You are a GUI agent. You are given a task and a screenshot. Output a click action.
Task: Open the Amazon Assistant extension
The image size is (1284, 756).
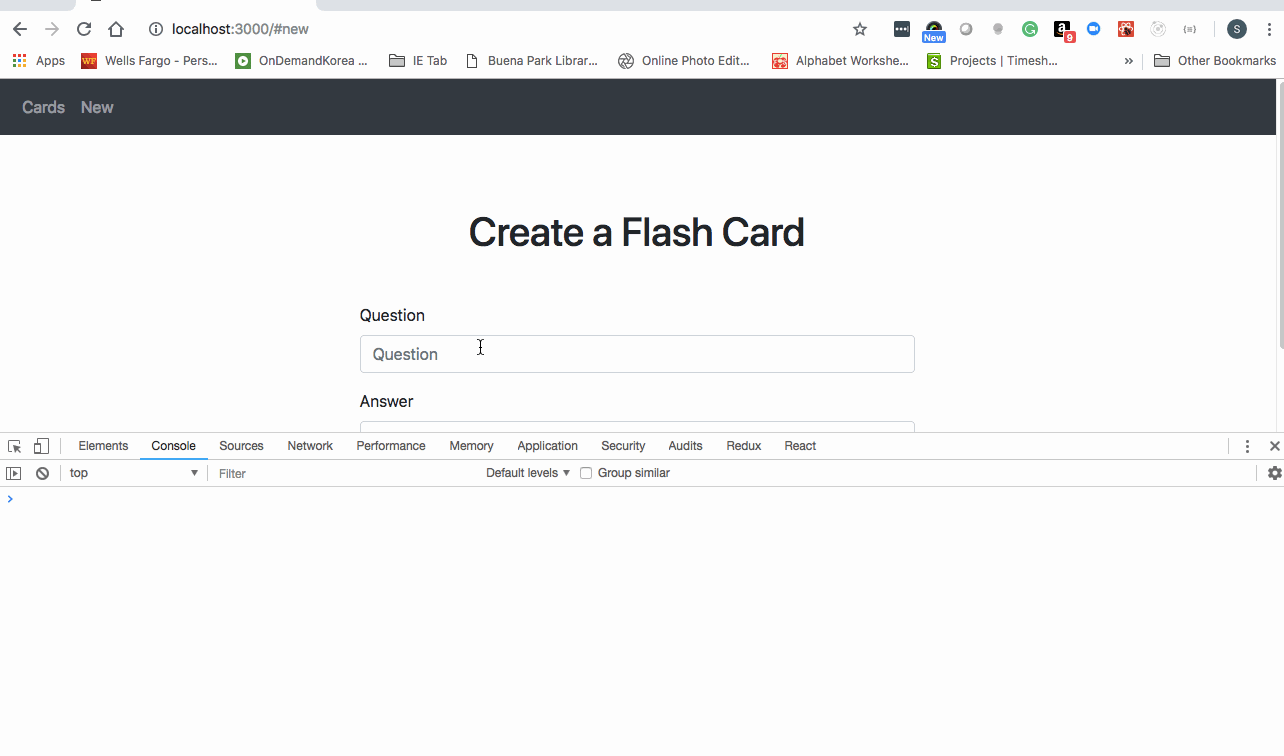(x=1061, y=29)
